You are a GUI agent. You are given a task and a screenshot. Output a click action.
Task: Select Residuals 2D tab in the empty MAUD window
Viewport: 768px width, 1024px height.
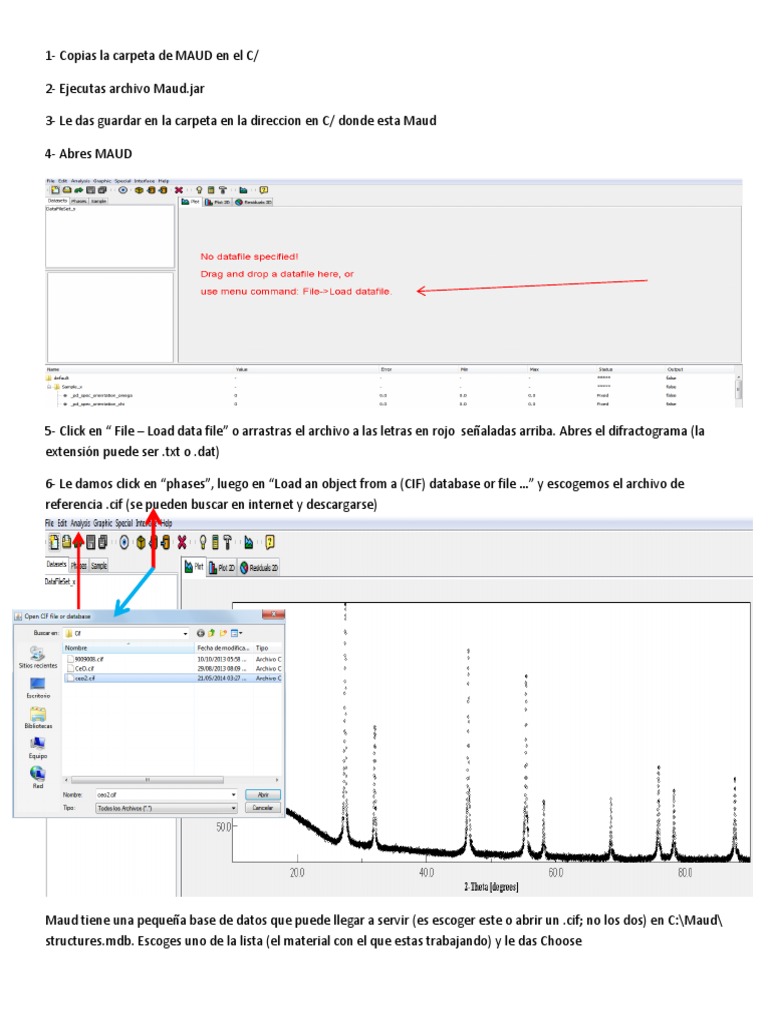click(253, 202)
